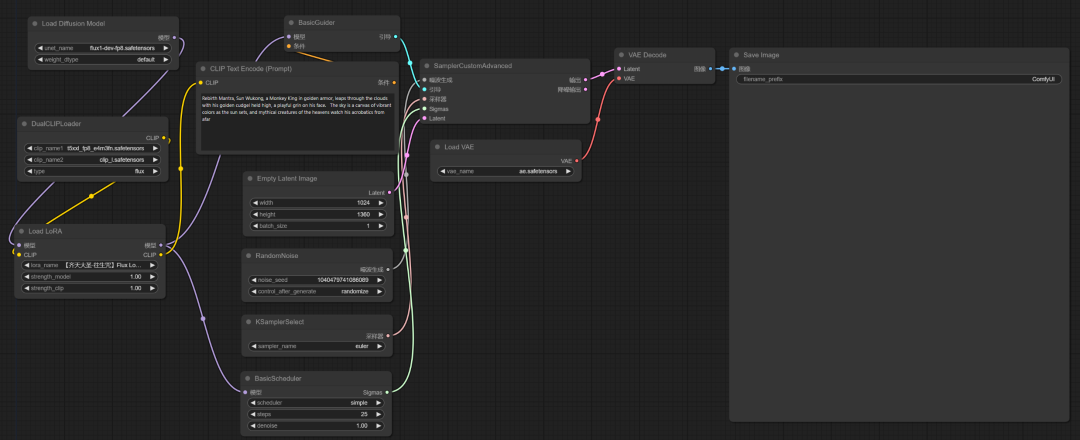The image size is (1080, 440).
Task: Collapse the DualCLIPLoader node via its title dot
Action: pos(24,124)
